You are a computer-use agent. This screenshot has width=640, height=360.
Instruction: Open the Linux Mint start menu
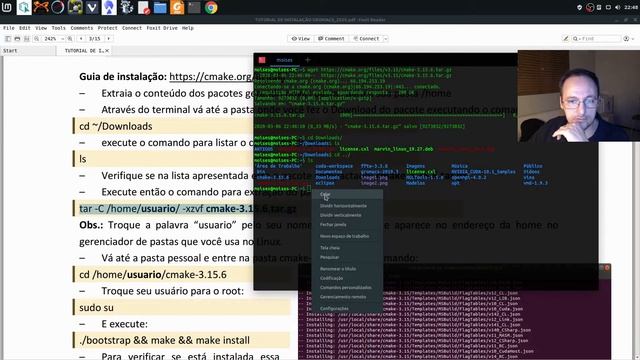(x=7, y=7)
